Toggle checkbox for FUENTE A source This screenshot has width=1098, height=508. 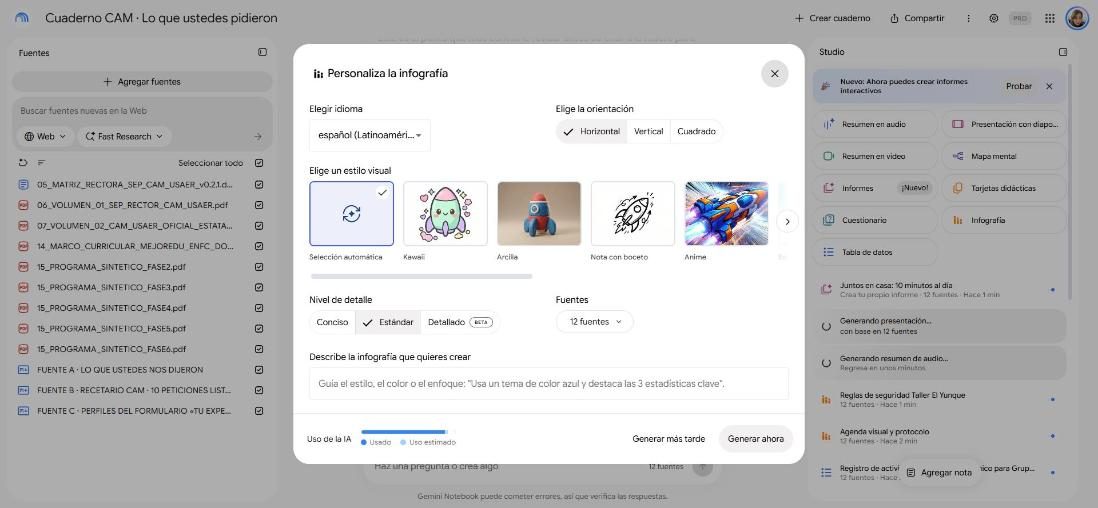pyautogui.click(x=259, y=369)
